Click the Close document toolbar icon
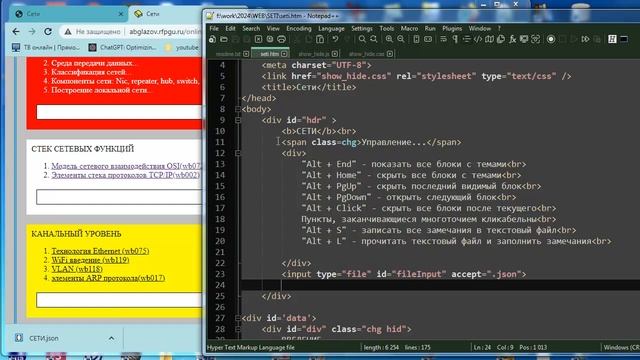Viewport: 640px width, 360px height. click(x=258, y=39)
